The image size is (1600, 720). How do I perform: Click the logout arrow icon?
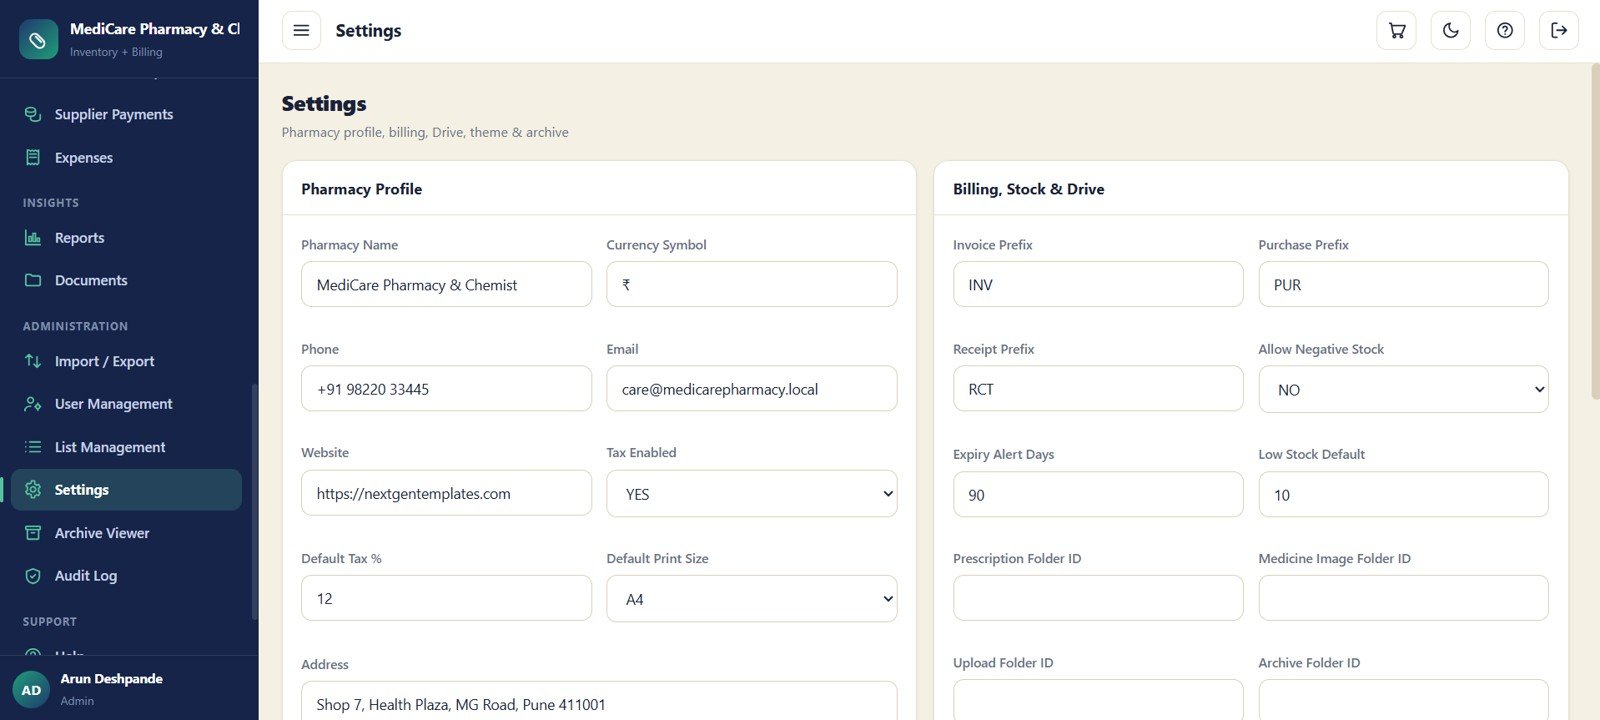1559,31
